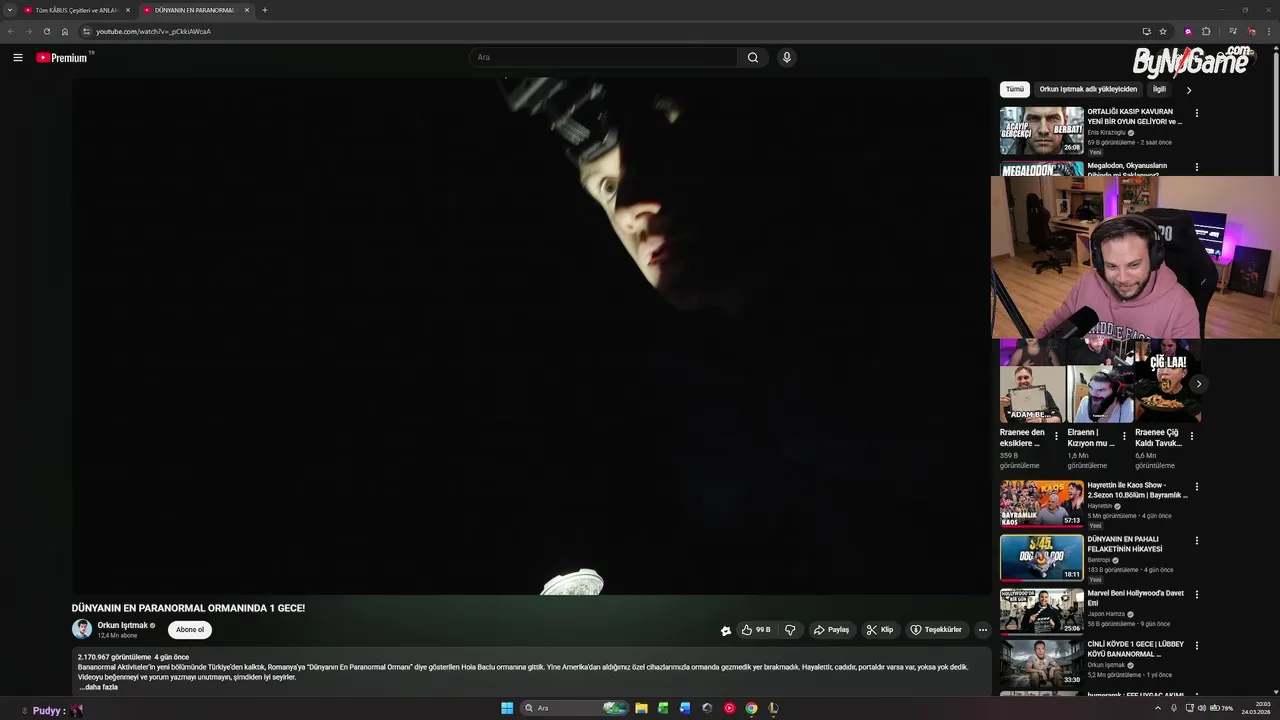Open options menu for Megalodon video
The width and height of the screenshot is (1280, 720).
click(x=1197, y=167)
